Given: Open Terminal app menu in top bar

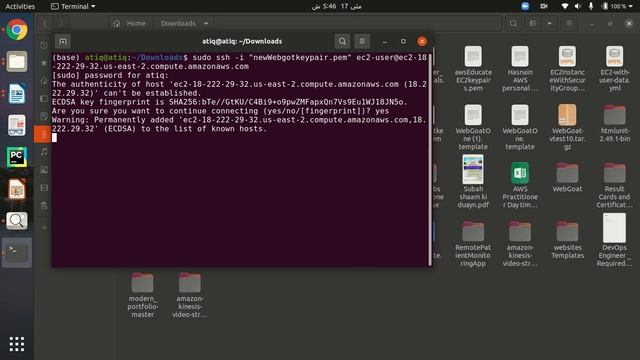Looking at the screenshot, I should [73, 6].
